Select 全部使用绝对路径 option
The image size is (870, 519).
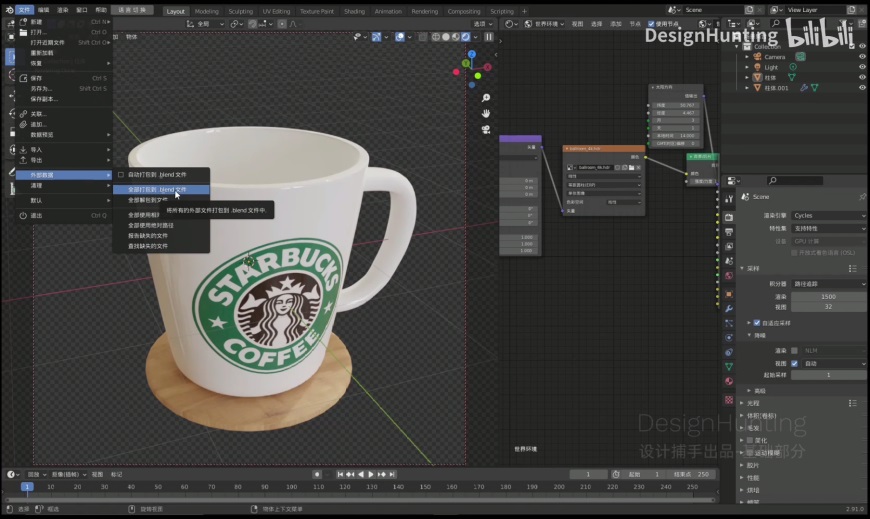(x=161, y=225)
